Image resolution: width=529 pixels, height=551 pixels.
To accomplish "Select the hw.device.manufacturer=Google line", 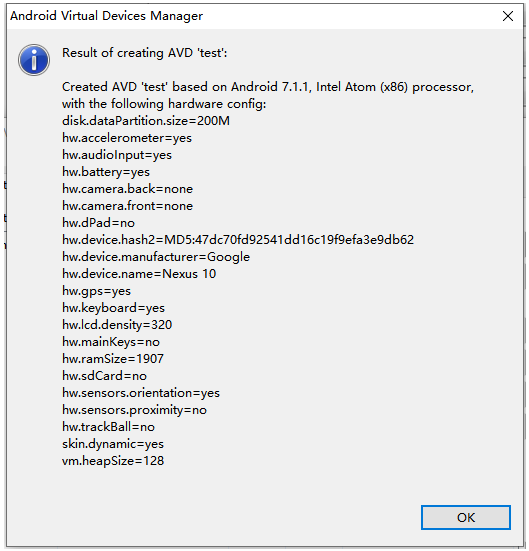I will pos(156,257).
